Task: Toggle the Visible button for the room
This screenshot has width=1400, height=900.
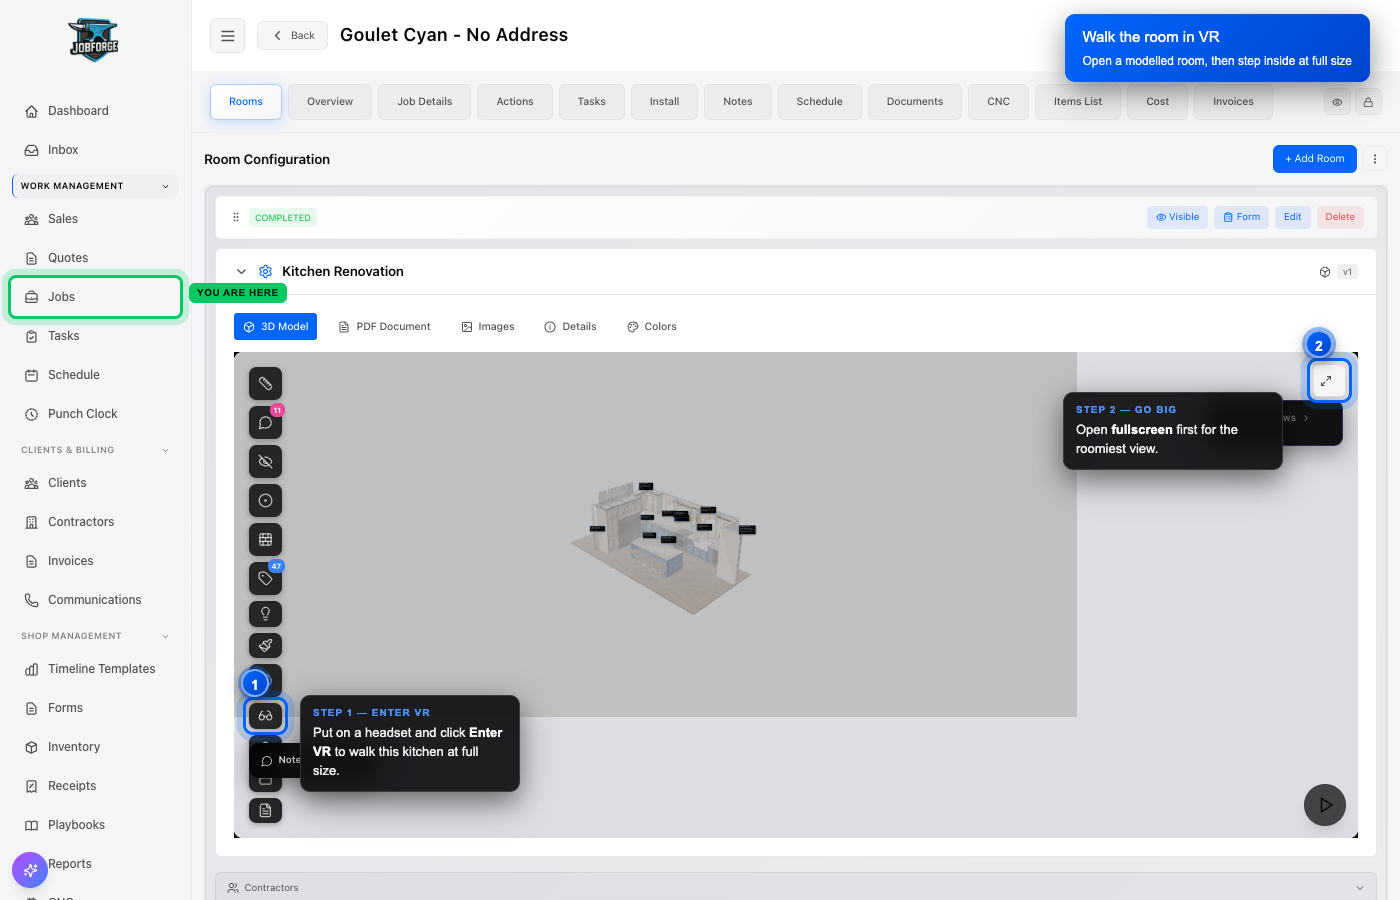Action: pos(1177,217)
